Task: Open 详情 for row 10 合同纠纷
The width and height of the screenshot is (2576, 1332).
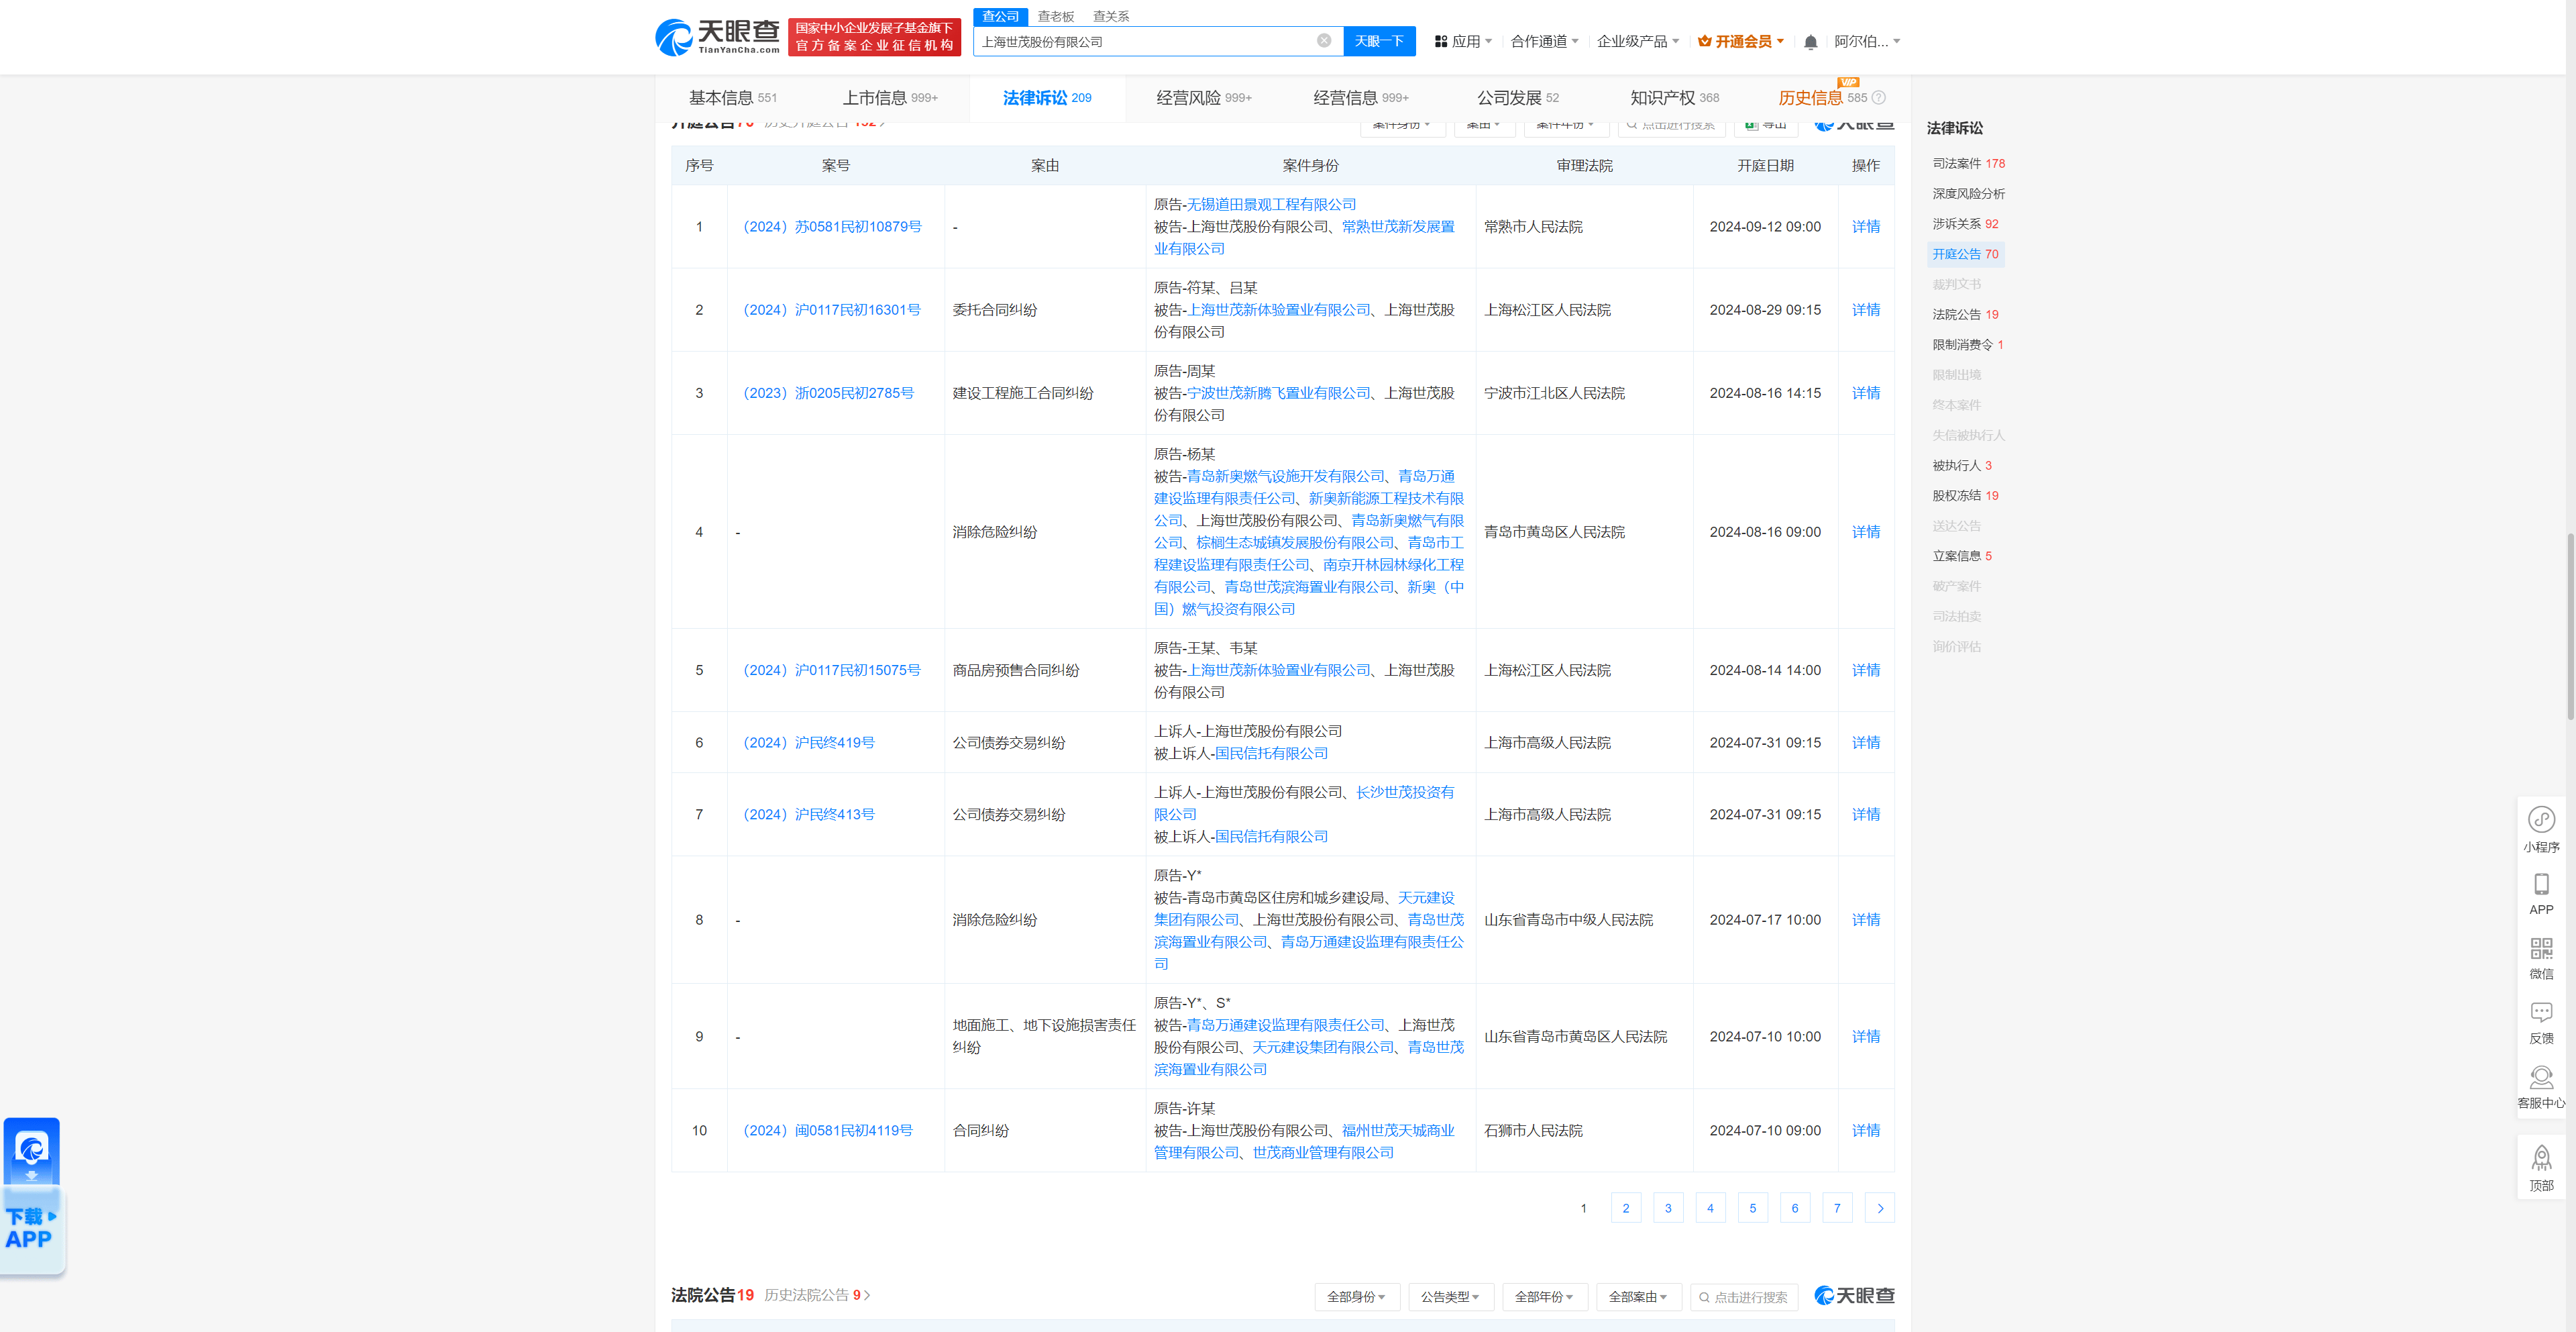Action: (x=1865, y=1130)
